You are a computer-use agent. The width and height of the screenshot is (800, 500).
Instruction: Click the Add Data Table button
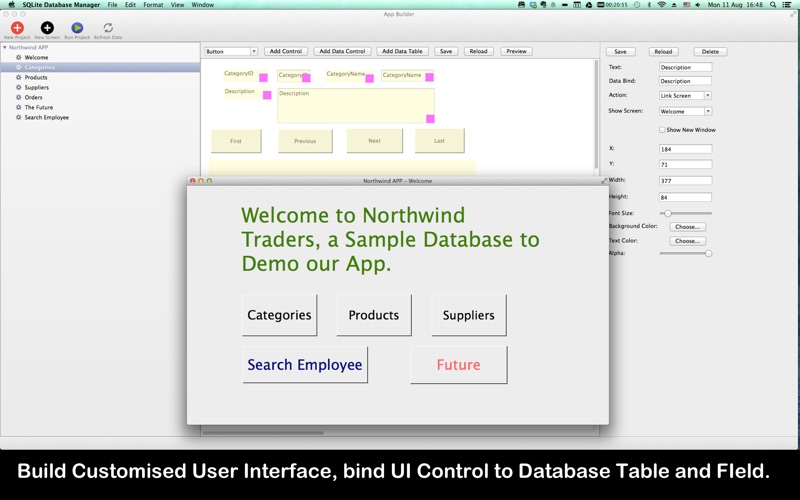[x=402, y=51]
